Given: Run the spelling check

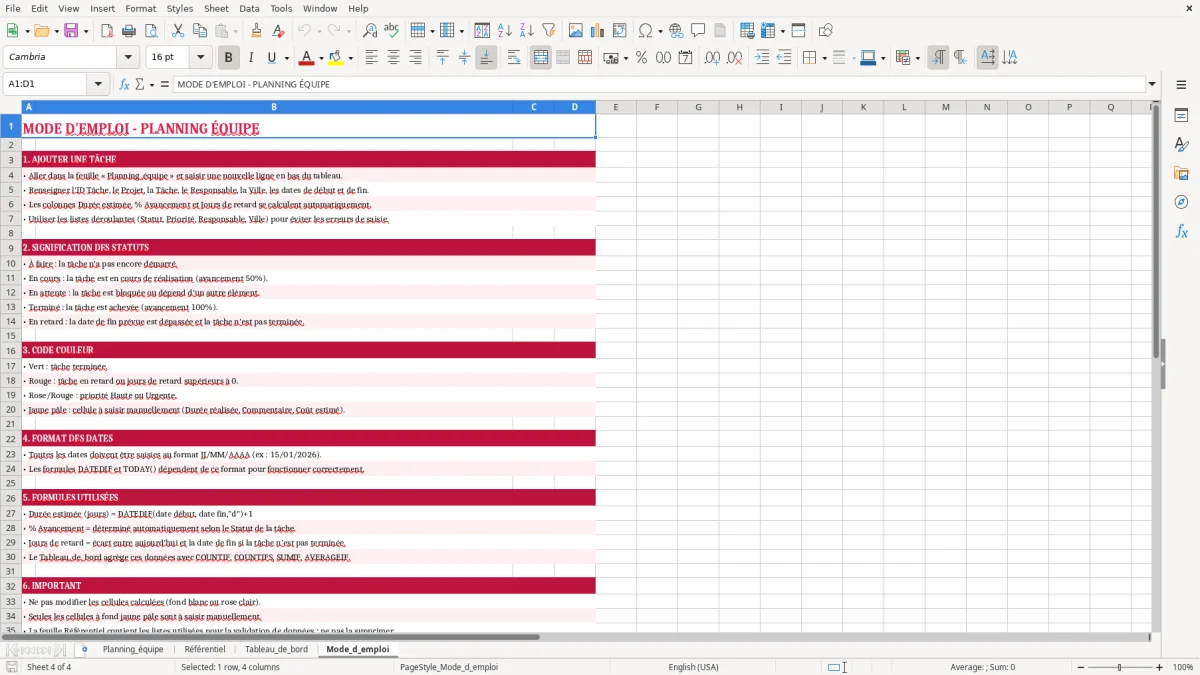Looking at the screenshot, I should pyautogui.click(x=391, y=31).
